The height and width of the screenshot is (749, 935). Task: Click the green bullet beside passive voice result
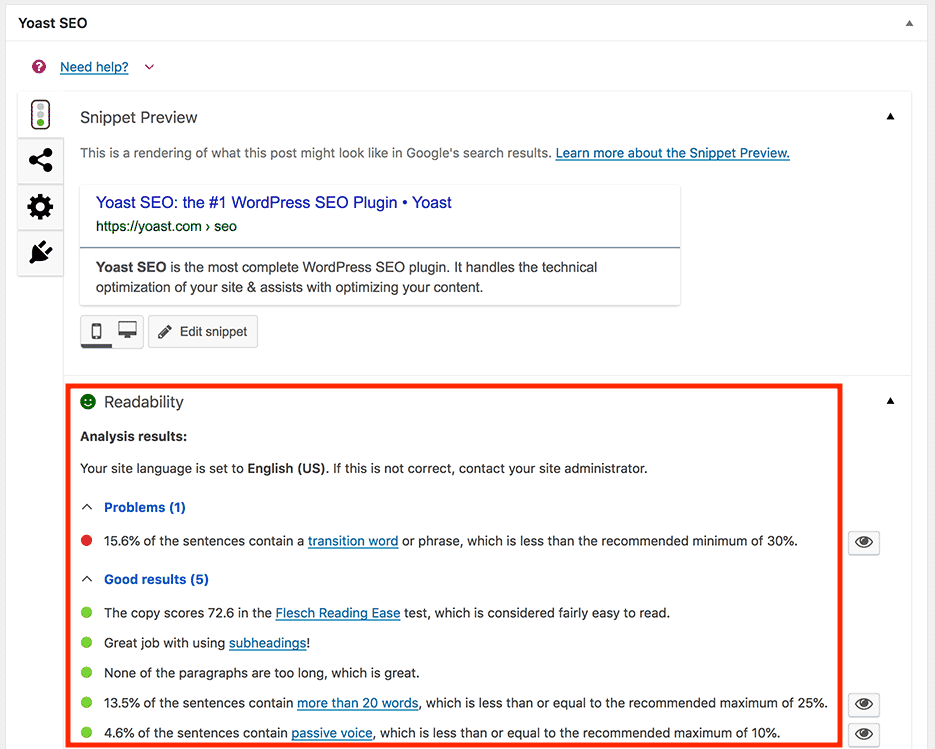pos(86,732)
